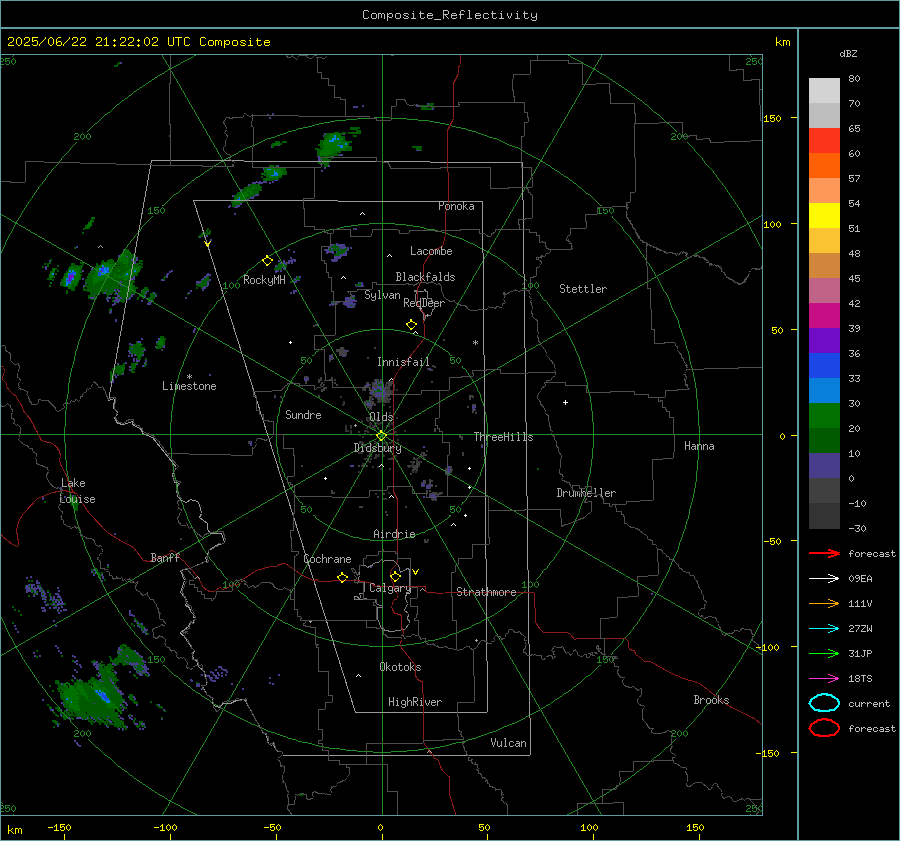Click the 39 dBZ magenta color swatch
Image resolution: width=900 pixels, height=841 pixels.
(x=824, y=316)
